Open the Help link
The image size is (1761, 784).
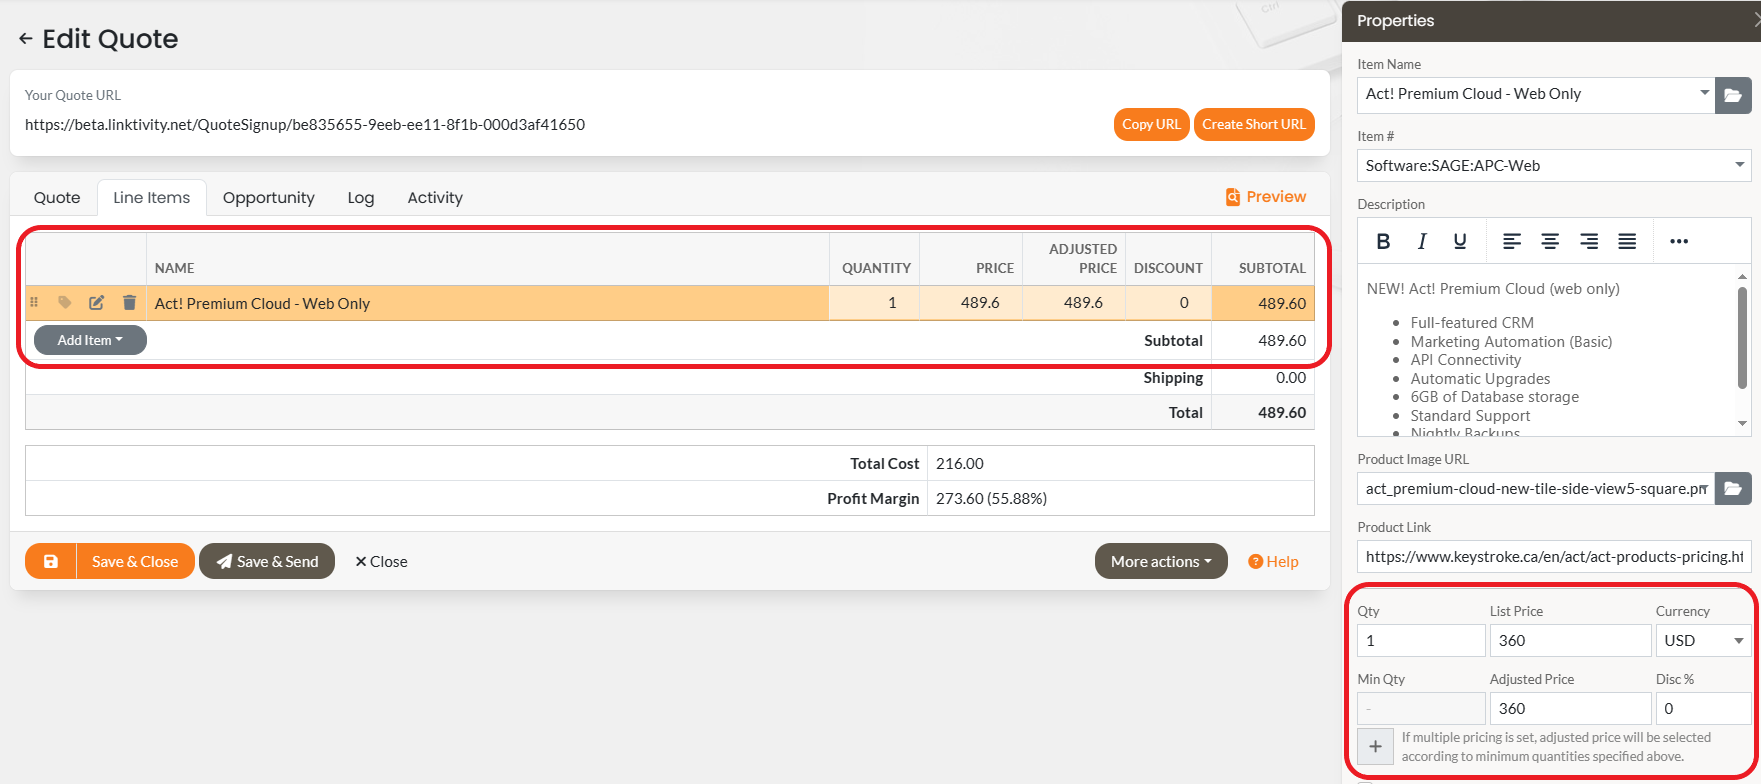[1273, 562]
